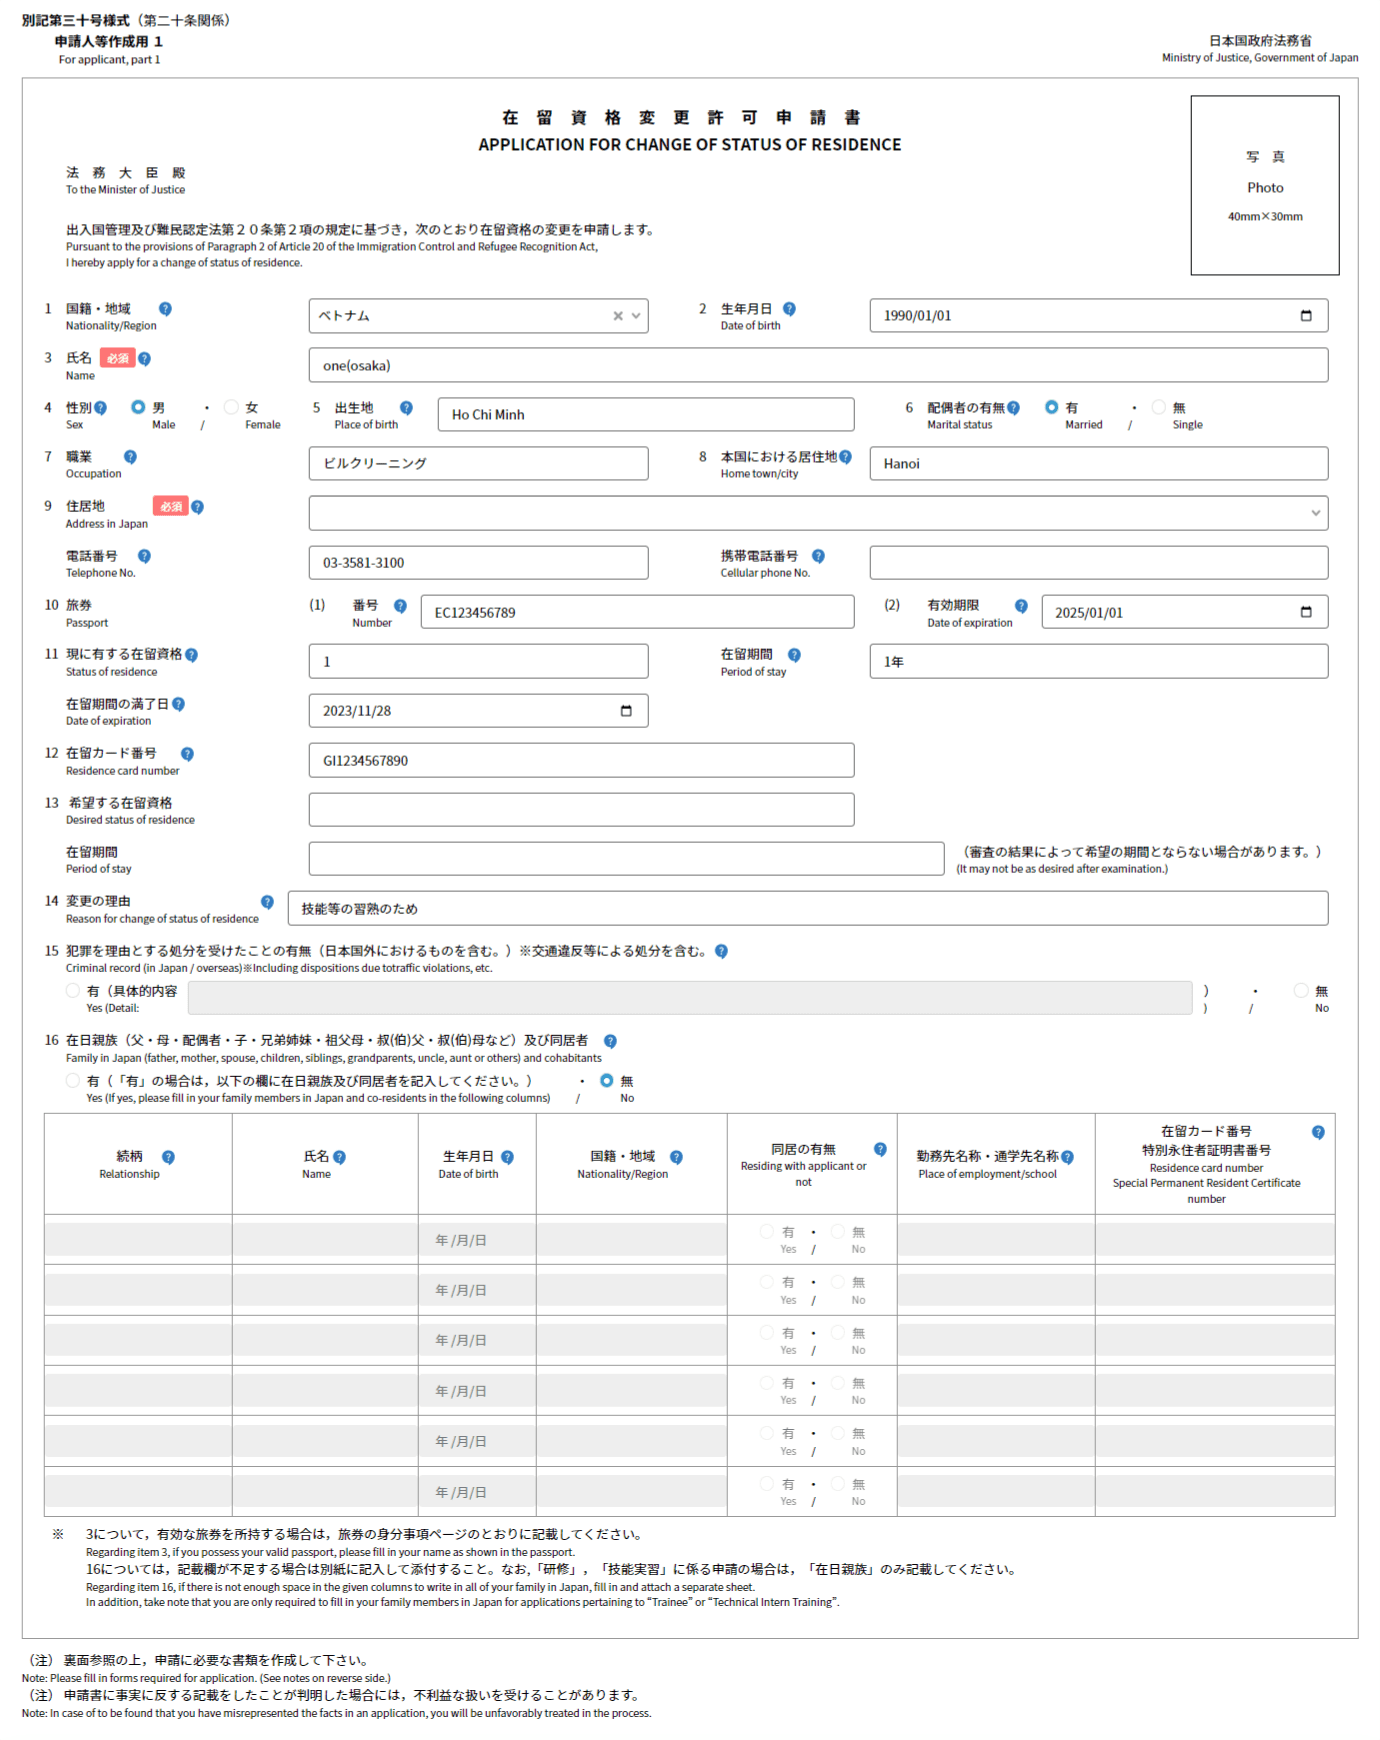This screenshot has height=1740, width=1380.
Task: Choose No for criminal record
Action: [1301, 991]
